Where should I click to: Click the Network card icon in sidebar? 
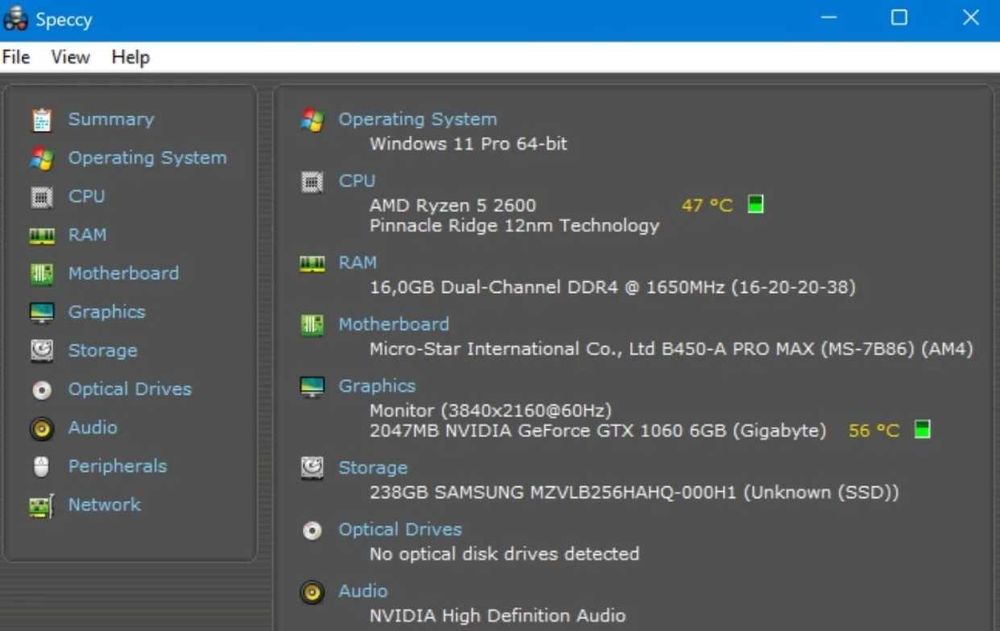tap(42, 506)
